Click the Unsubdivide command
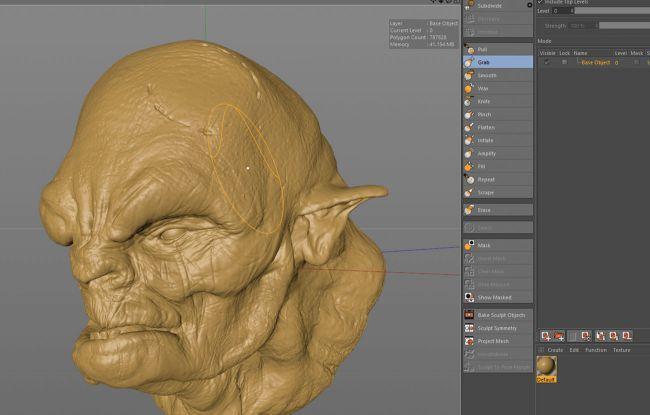The width and height of the screenshot is (650, 415). pos(497,354)
